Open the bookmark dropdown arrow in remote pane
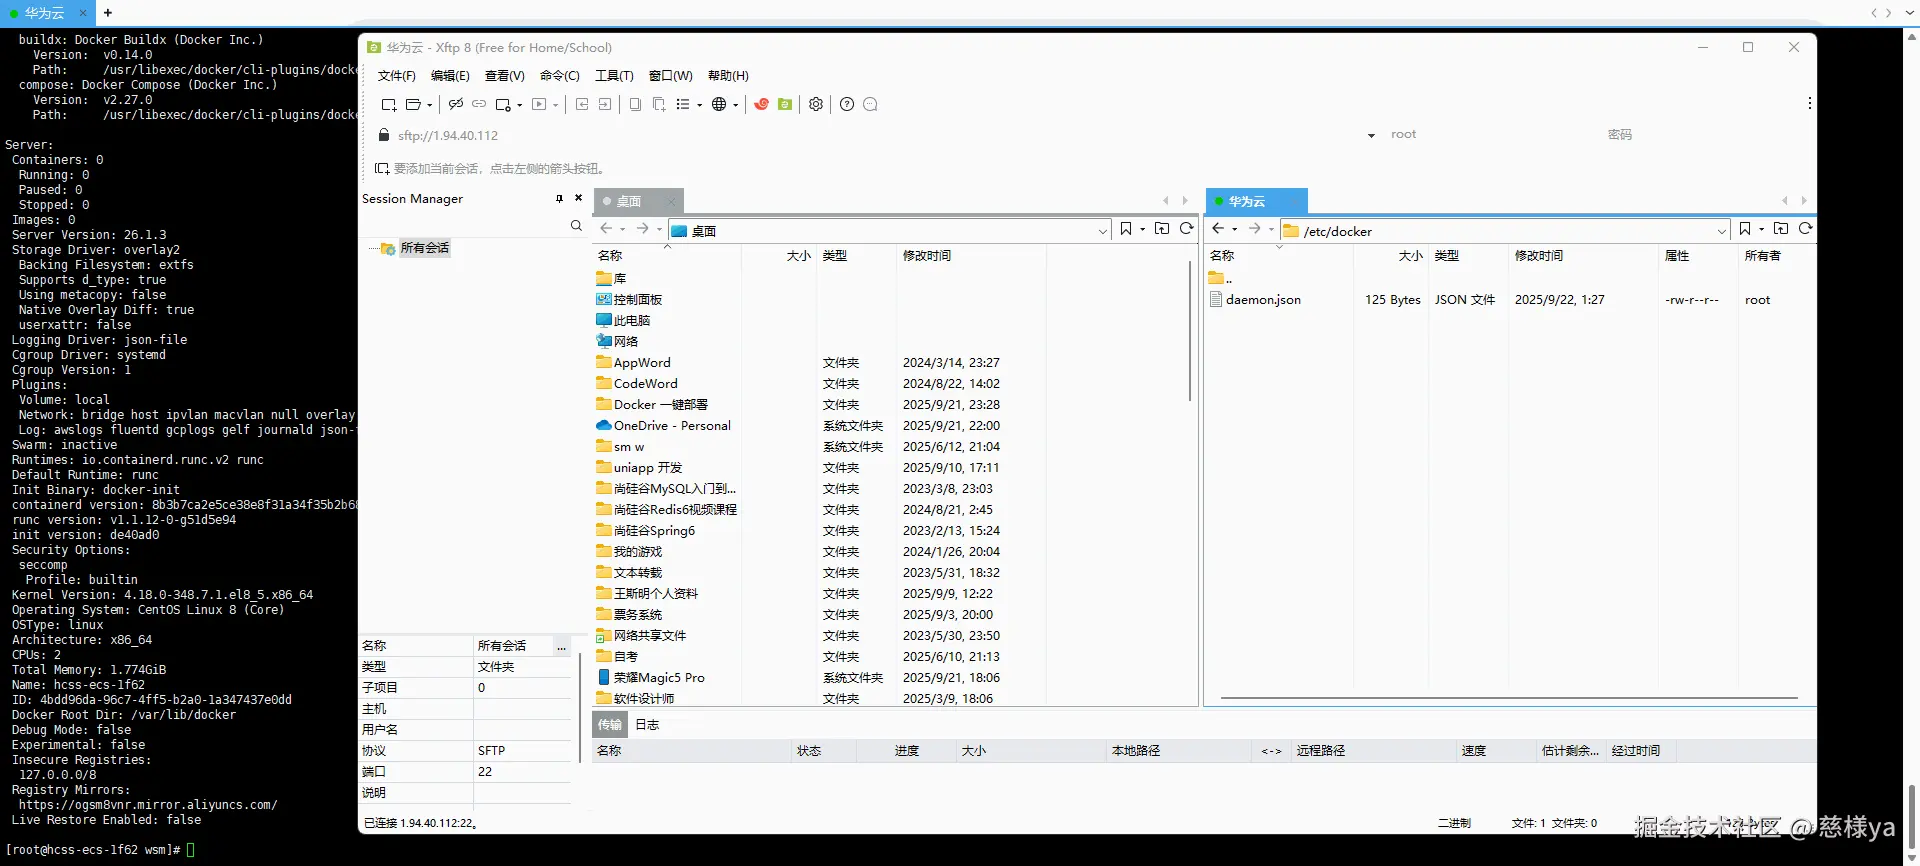The width and height of the screenshot is (1920, 866). (x=1761, y=230)
